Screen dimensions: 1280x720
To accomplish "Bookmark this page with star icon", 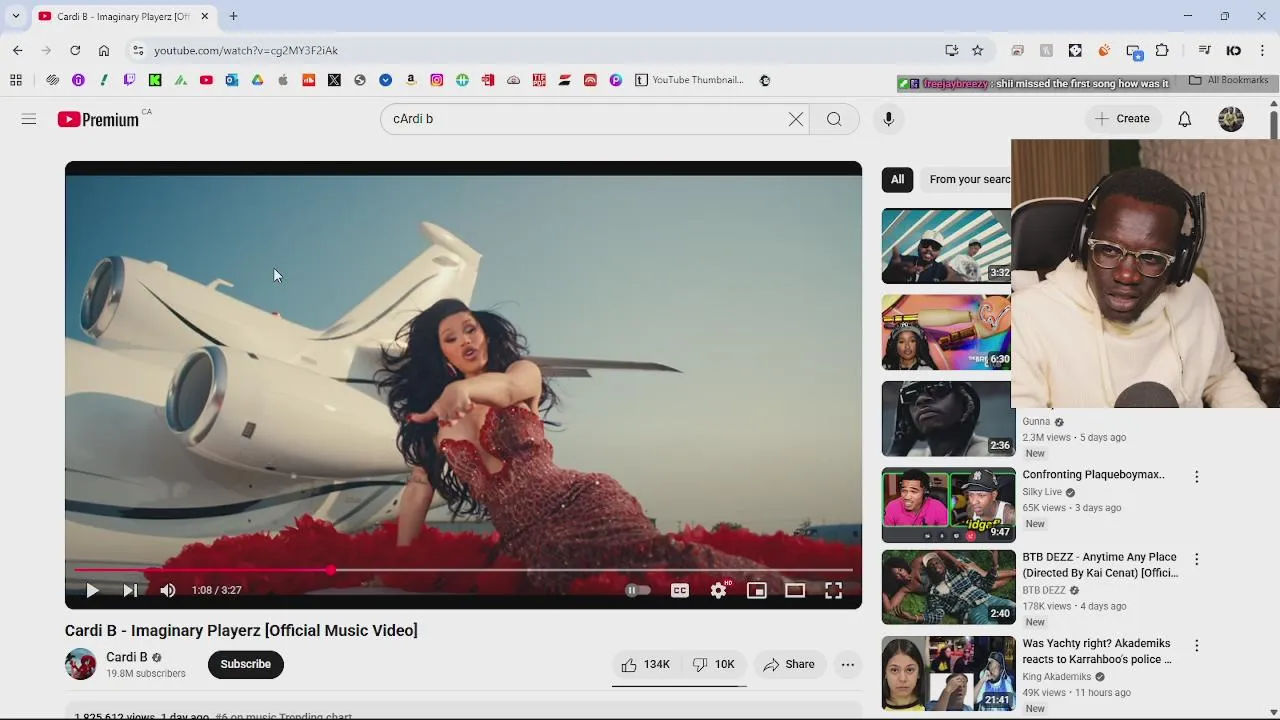I will point(978,50).
